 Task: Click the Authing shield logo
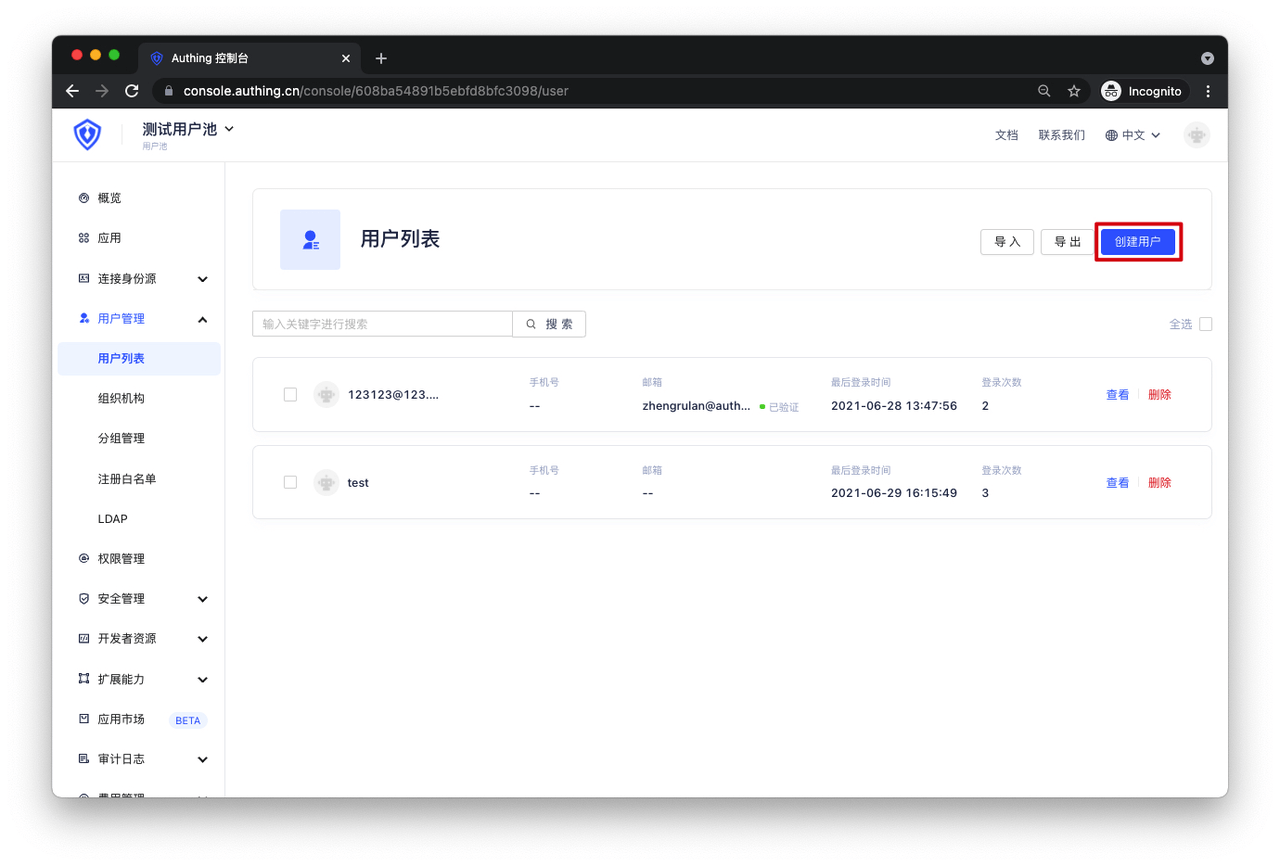tap(88, 134)
